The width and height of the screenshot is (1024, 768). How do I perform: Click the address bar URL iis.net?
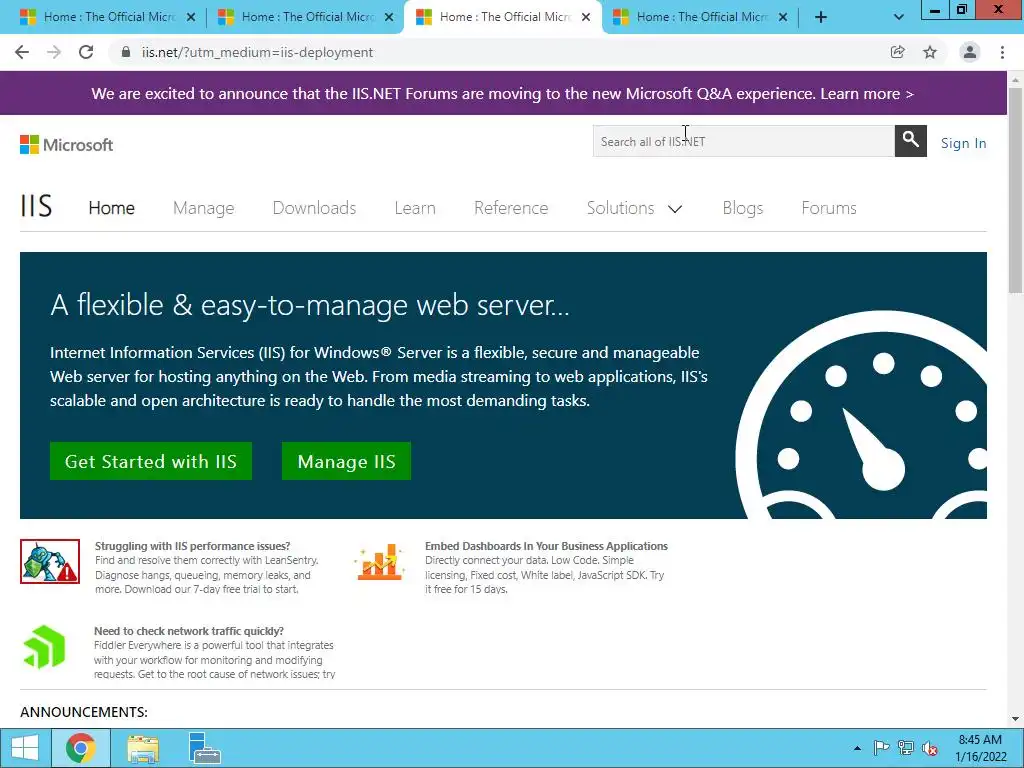(257, 52)
